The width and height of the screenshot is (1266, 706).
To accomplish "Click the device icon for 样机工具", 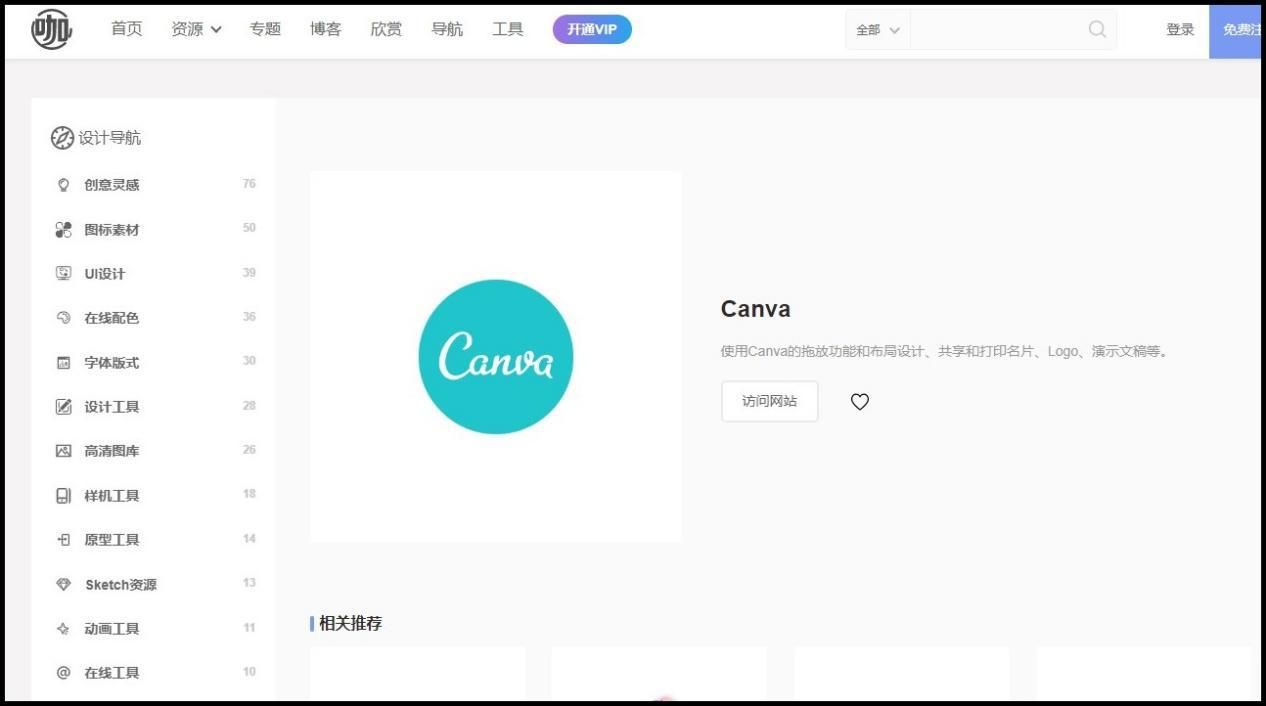I will pos(64,496).
